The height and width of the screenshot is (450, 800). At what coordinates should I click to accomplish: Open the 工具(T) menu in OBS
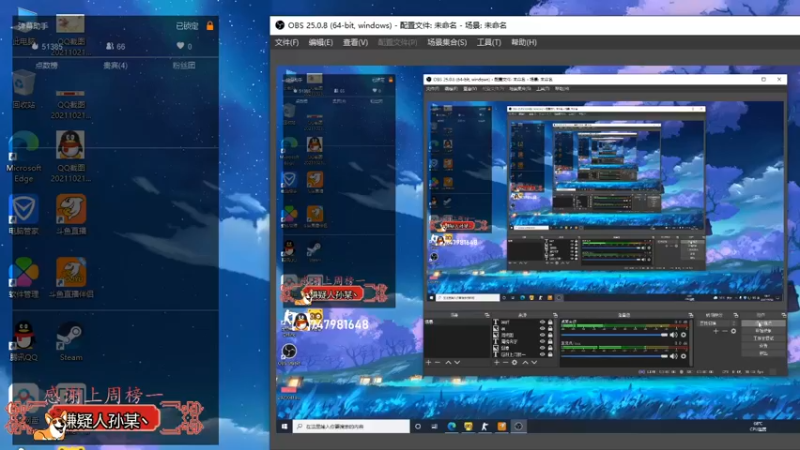coord(489,42)
